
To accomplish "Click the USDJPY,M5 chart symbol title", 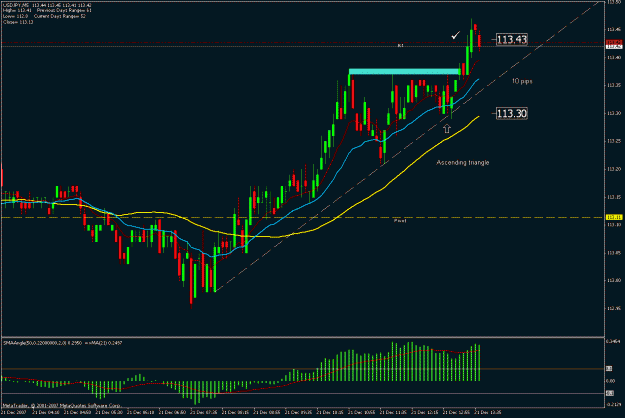I will click(16, 5).
